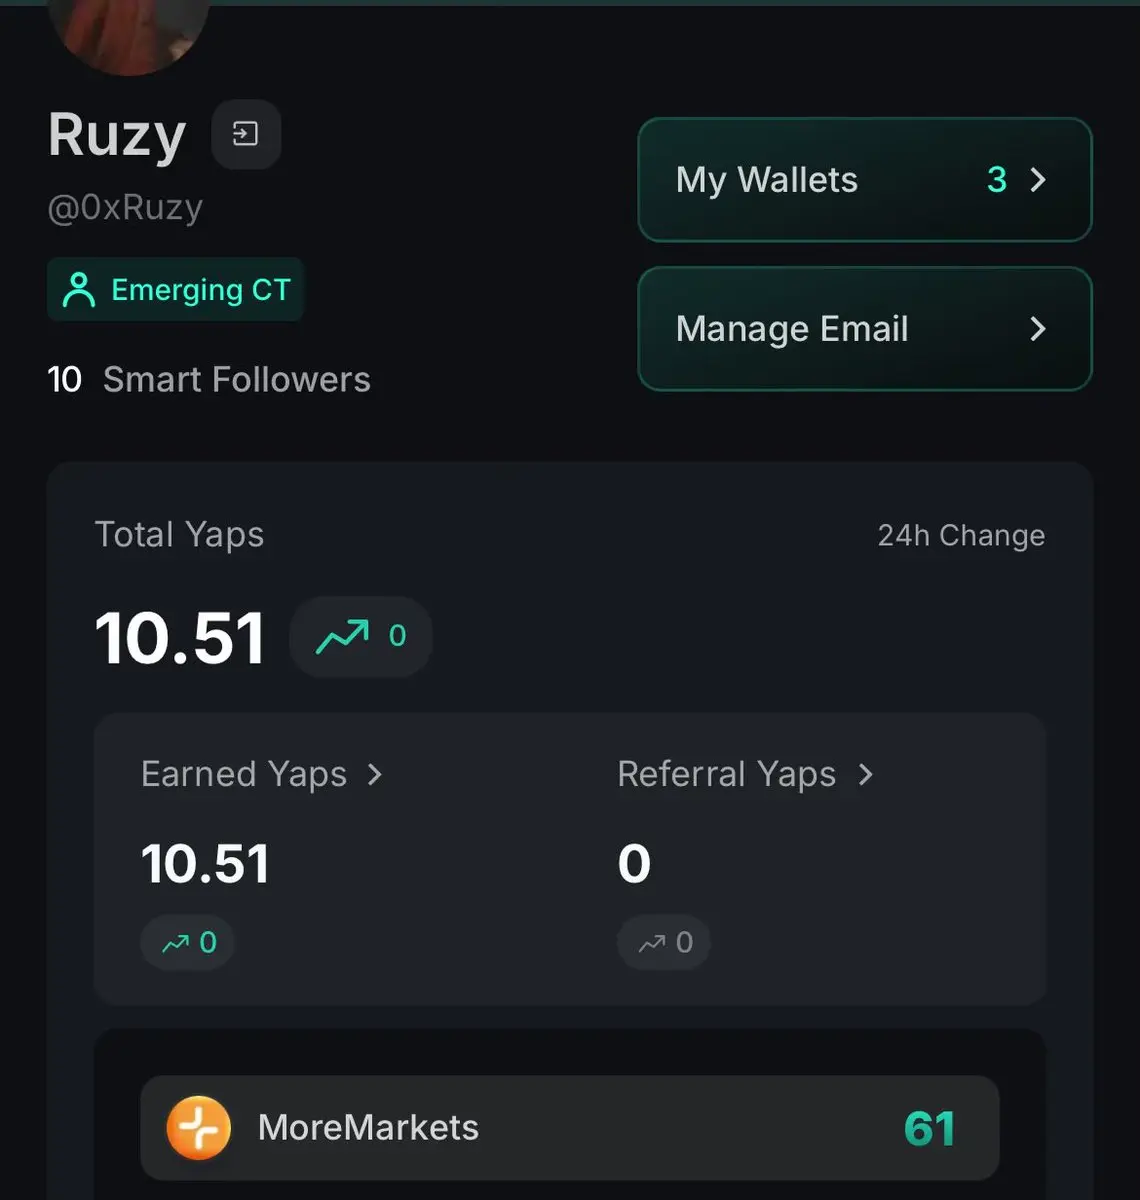Click the MoreMarkets score 61
The height and width of the screenshot is (1200, 1140).
929,1129
